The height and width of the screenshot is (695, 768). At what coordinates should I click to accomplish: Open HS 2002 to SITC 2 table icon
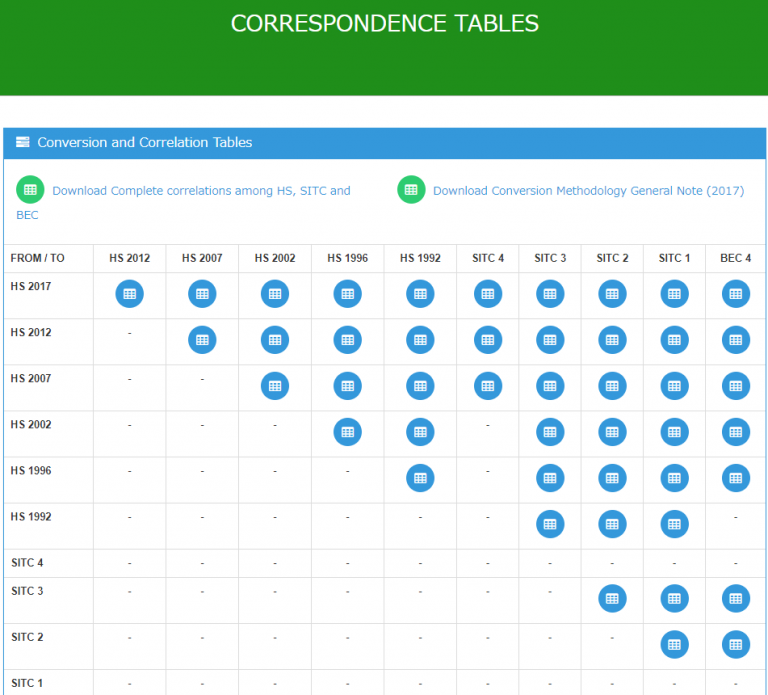tap(612, 432)
